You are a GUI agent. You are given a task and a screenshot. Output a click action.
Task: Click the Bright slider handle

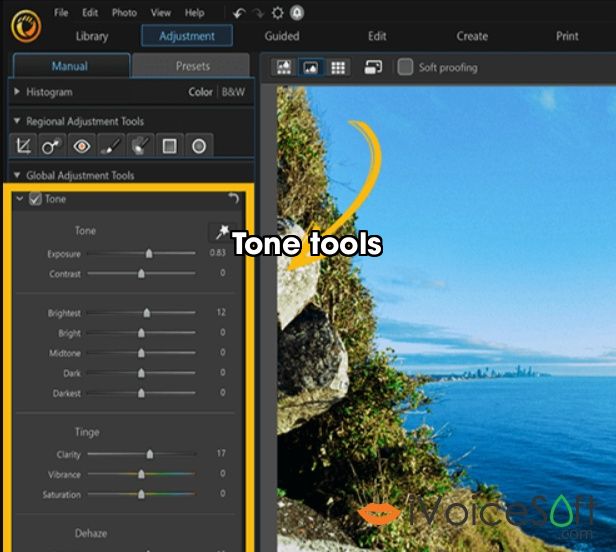click(141, 333)
